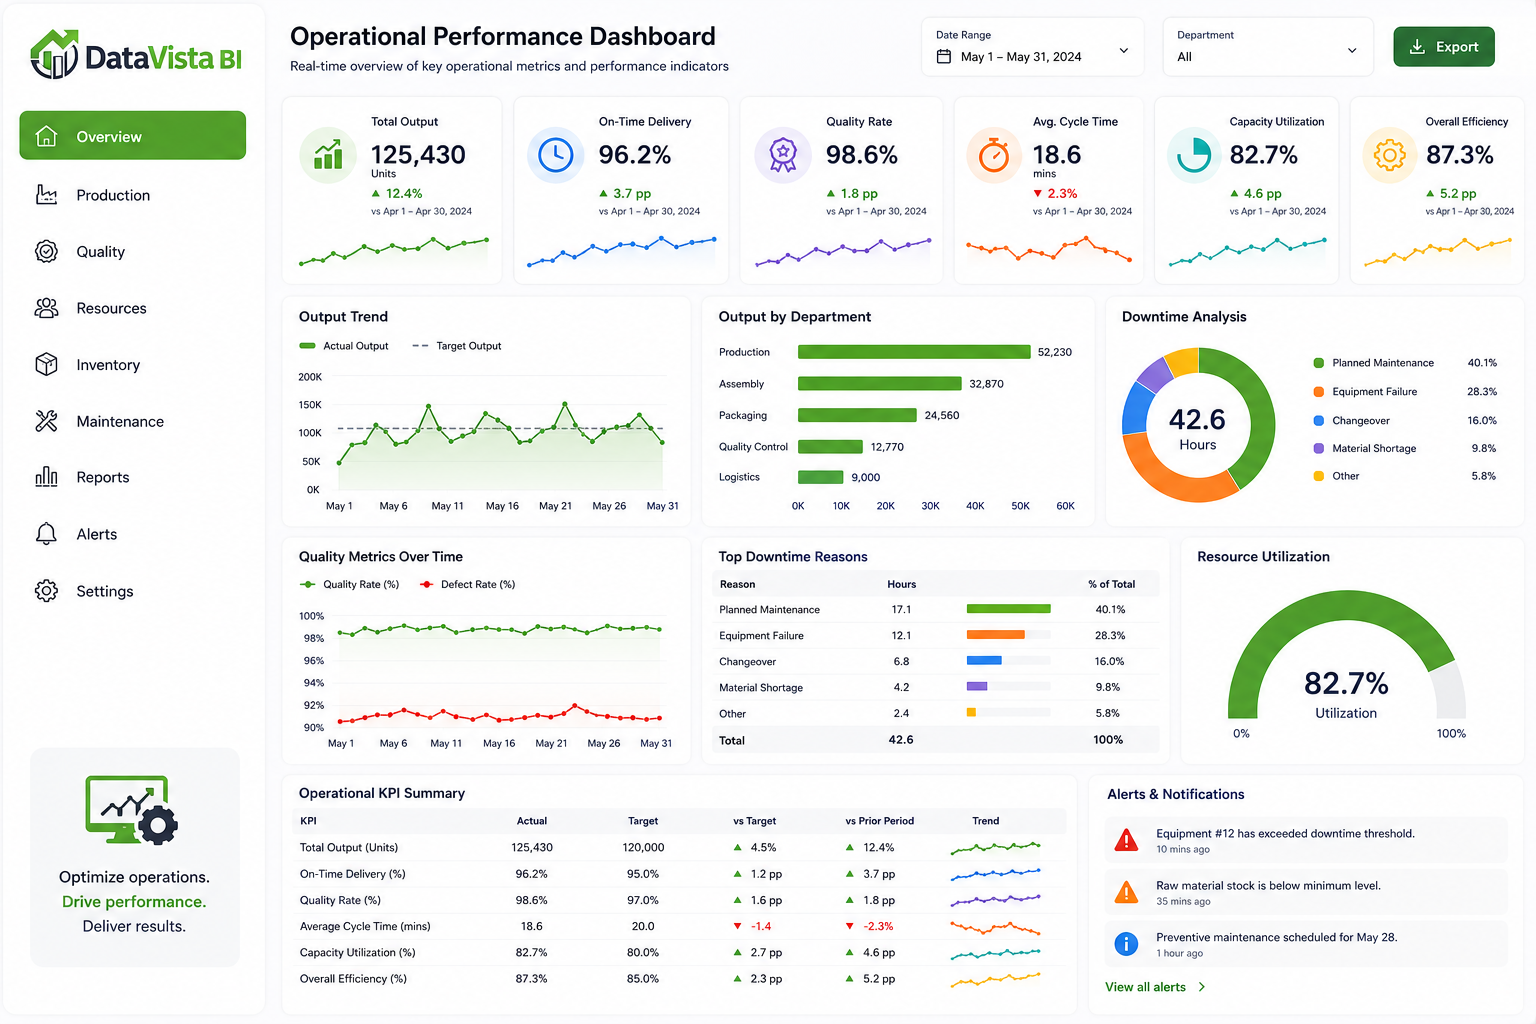Go to Inventory in the sidebar
Screen dimensions: 1536x1024
(133, 365)
